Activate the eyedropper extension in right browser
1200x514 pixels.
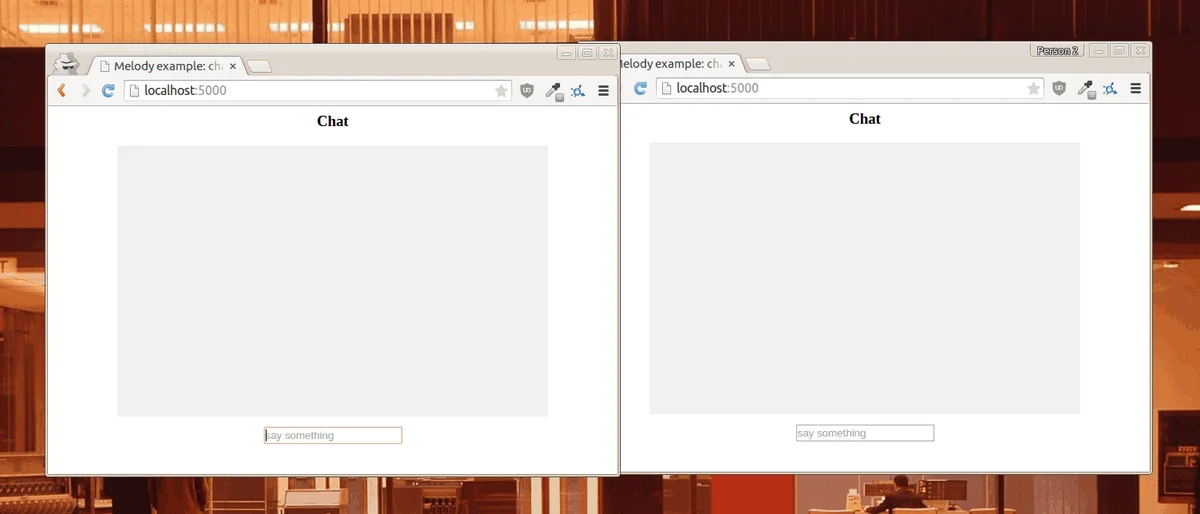point(1086,88)
